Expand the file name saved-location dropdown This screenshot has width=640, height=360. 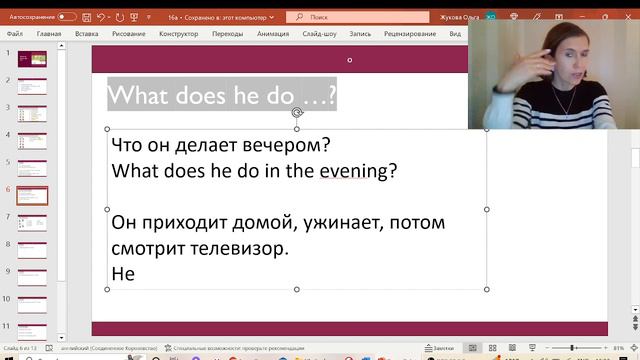[x=271, y=18]
